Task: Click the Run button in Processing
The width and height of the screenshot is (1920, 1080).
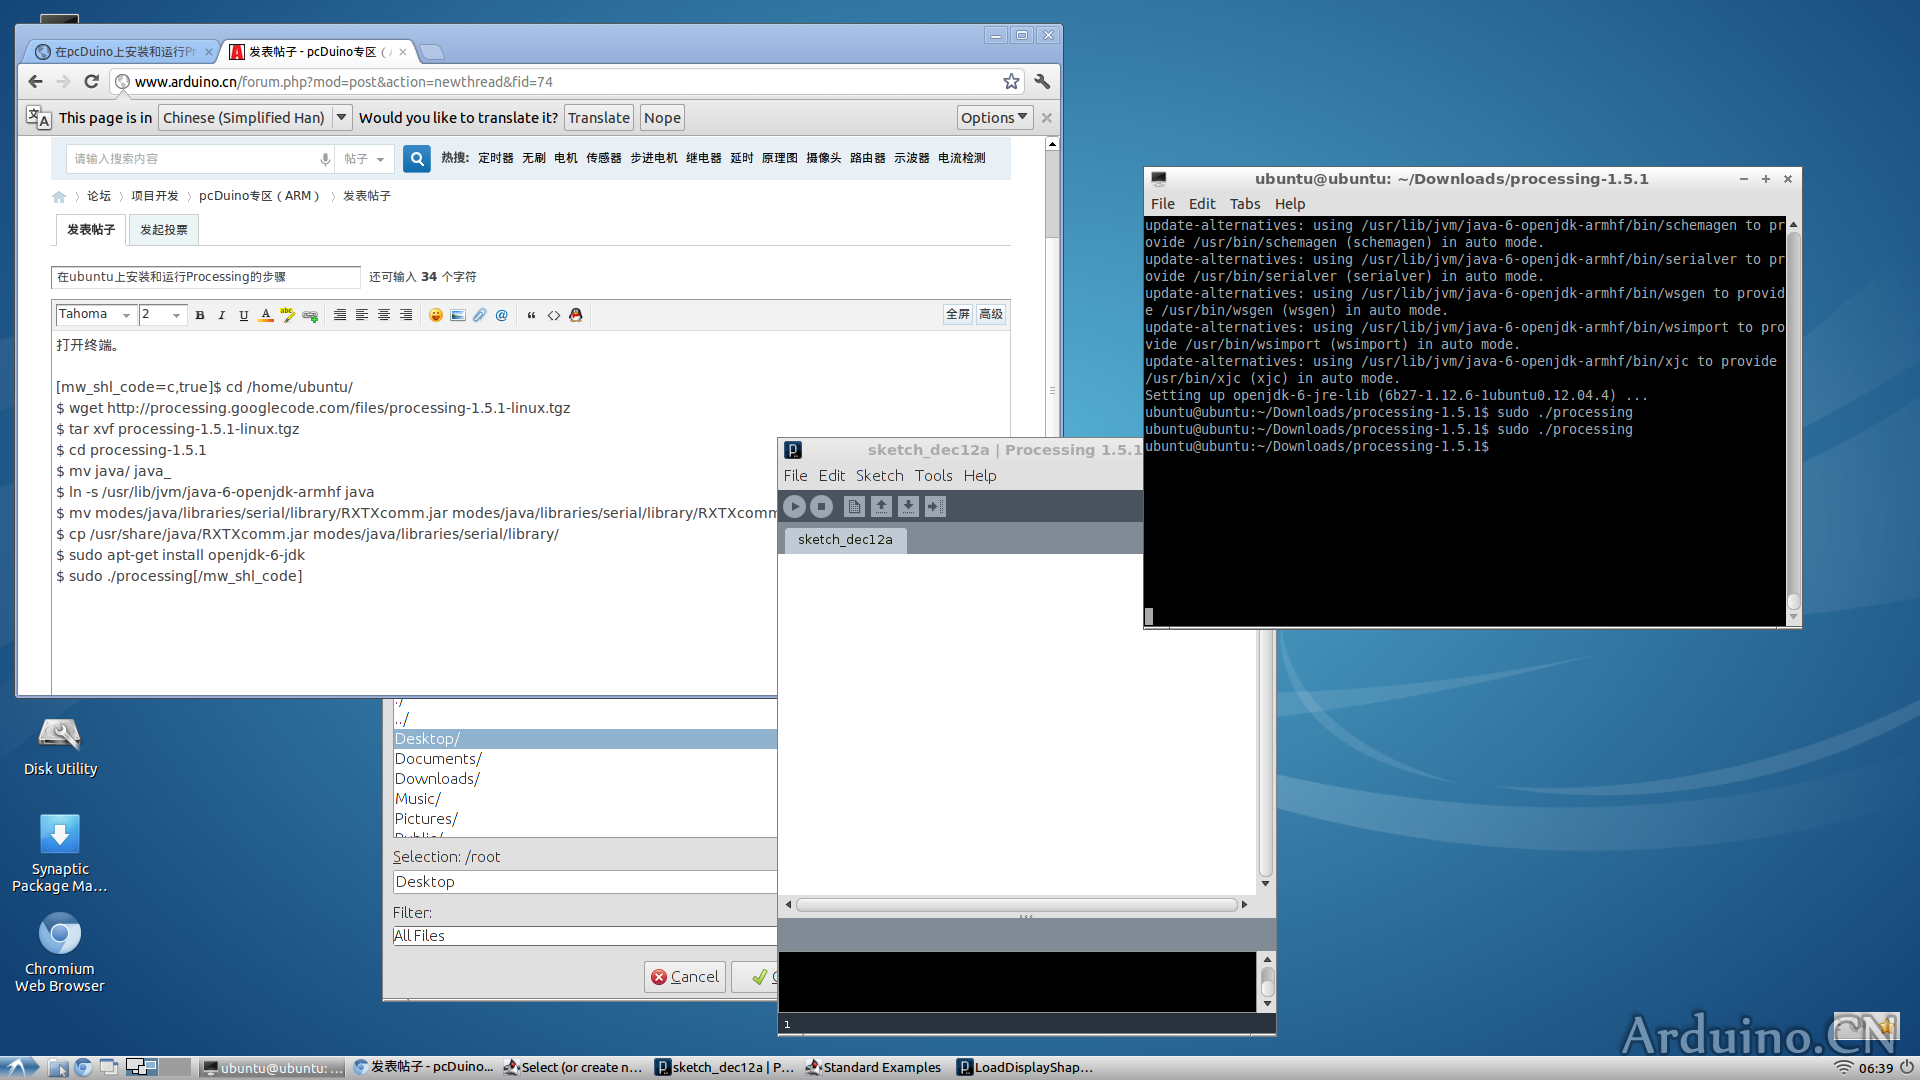Action: pyautogui.click(x=795, y=507)
